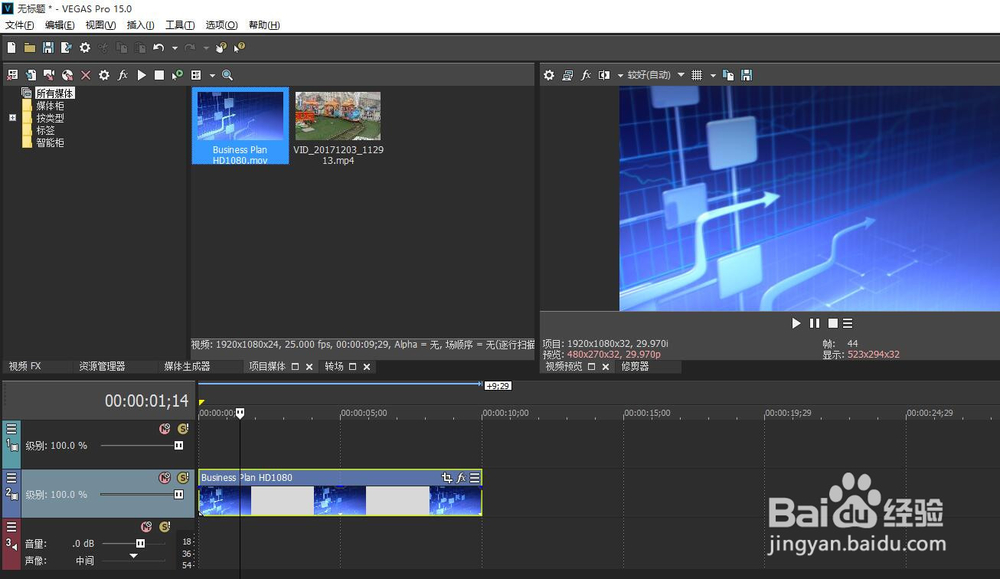This screenshot has height=579, width=1000.
Task: Open the overlays grid dropdown arrow
Action: (713, 75)
